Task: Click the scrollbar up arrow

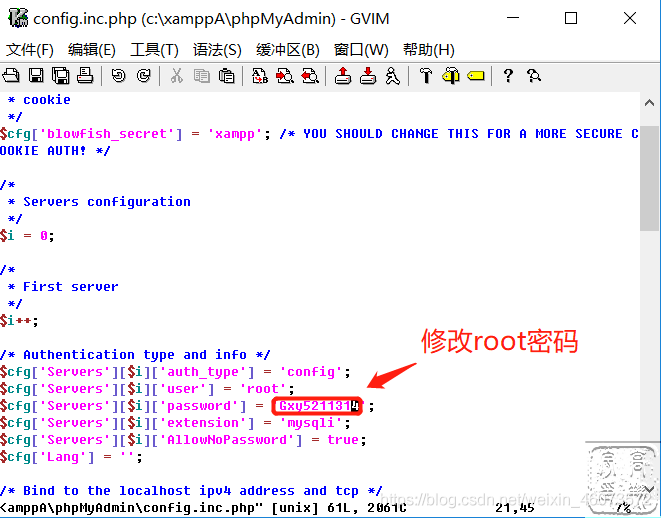Action: 650,102
